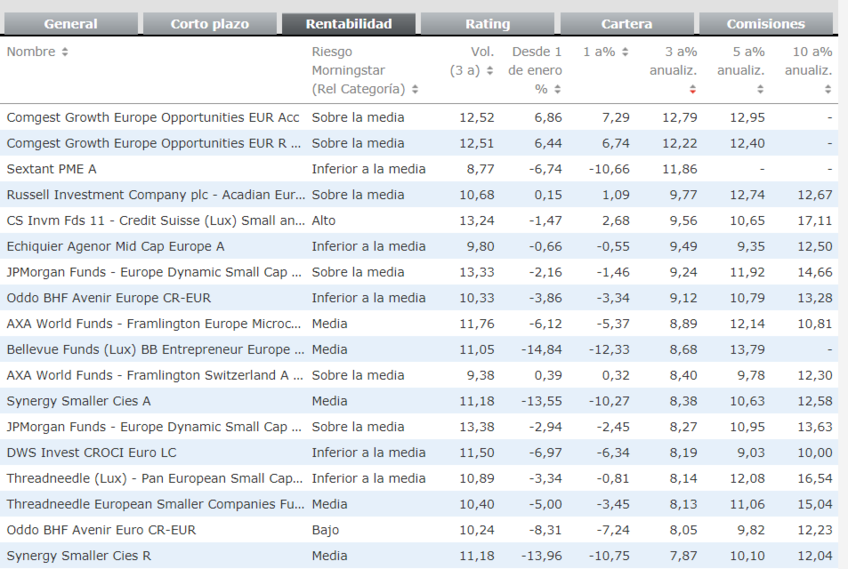Open Comgest Growth Europe Opportunities EUR Acc
848x569 pixels.
tap(153, 117)
